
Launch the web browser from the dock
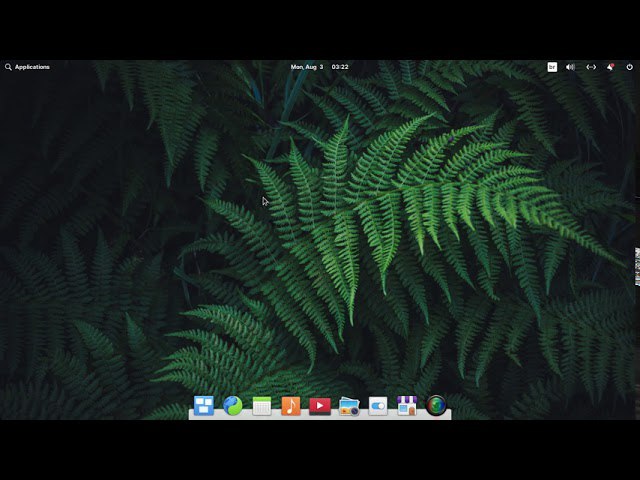[x=233, y=406]
